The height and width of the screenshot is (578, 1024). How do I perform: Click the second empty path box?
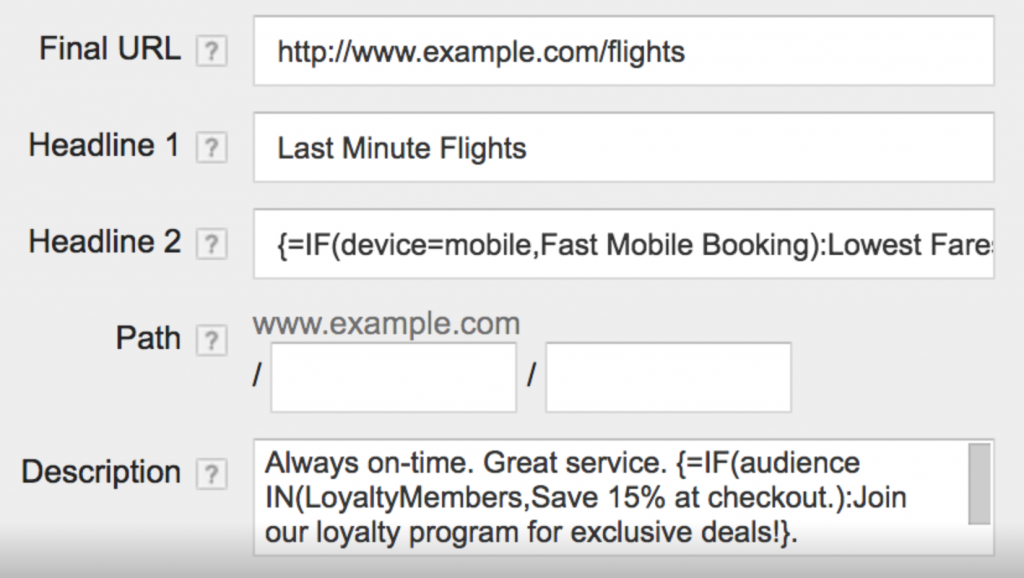668,377
